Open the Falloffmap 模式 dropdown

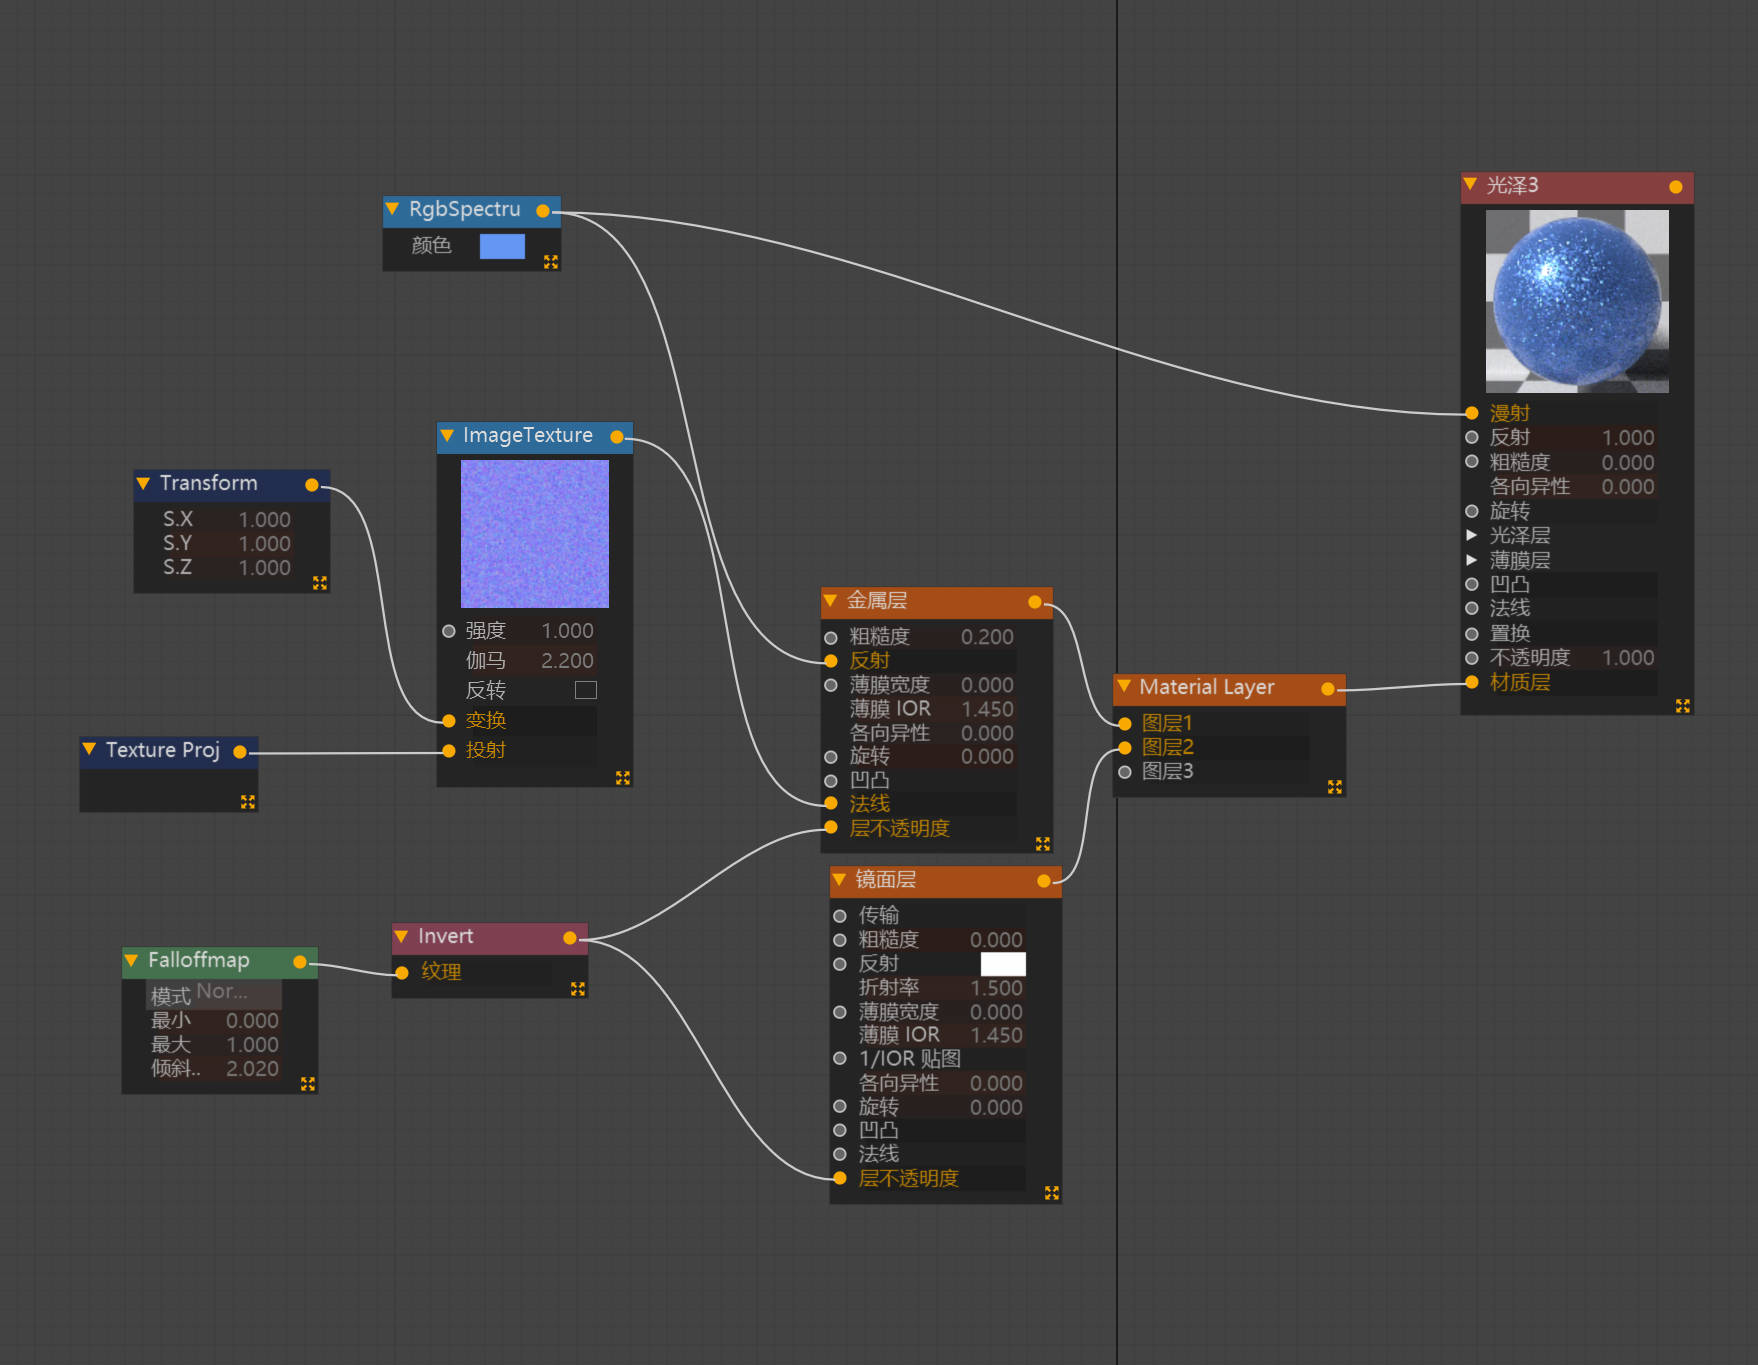[x=215, y=994]
